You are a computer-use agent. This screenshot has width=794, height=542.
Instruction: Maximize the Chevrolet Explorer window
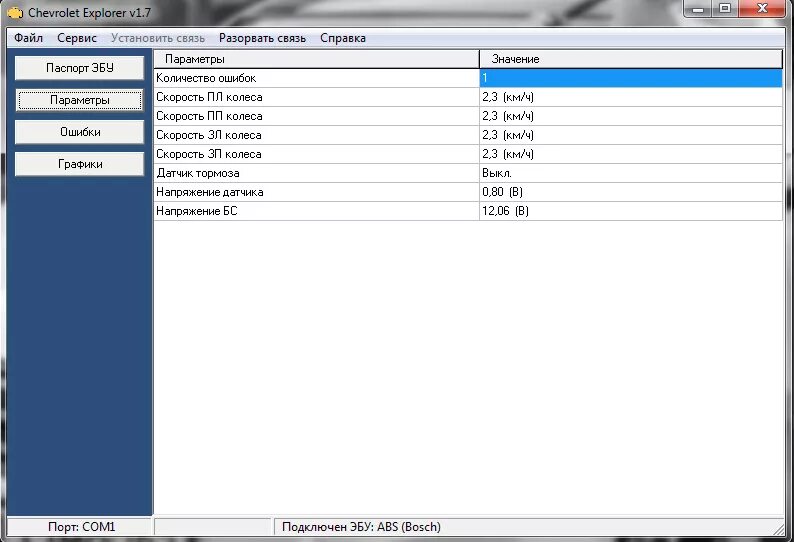tap(725, 9)
